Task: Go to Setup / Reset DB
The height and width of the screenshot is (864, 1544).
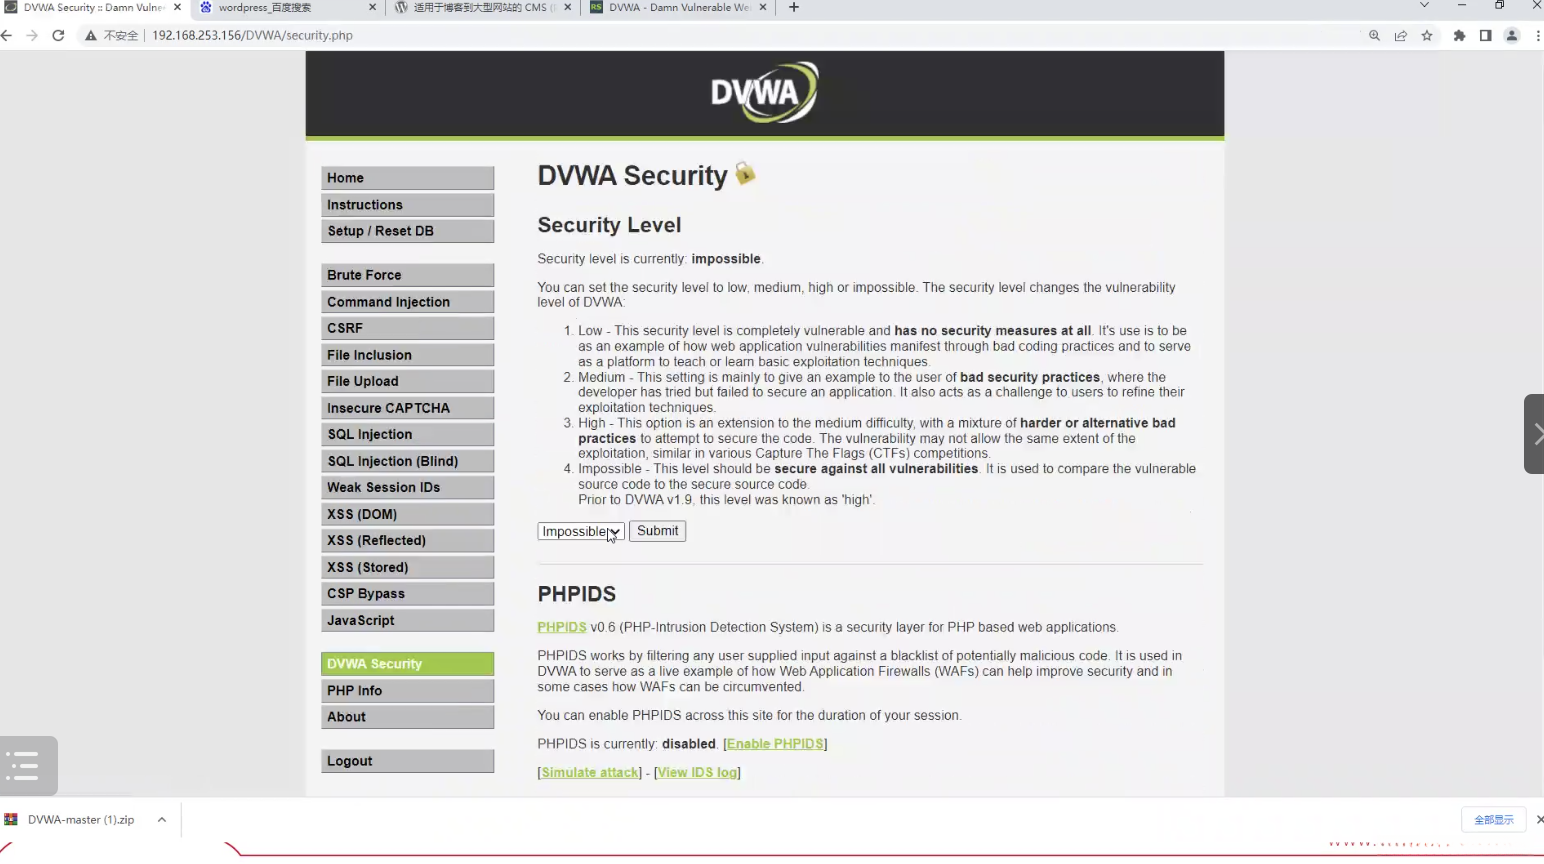Action: click(407, 231)
